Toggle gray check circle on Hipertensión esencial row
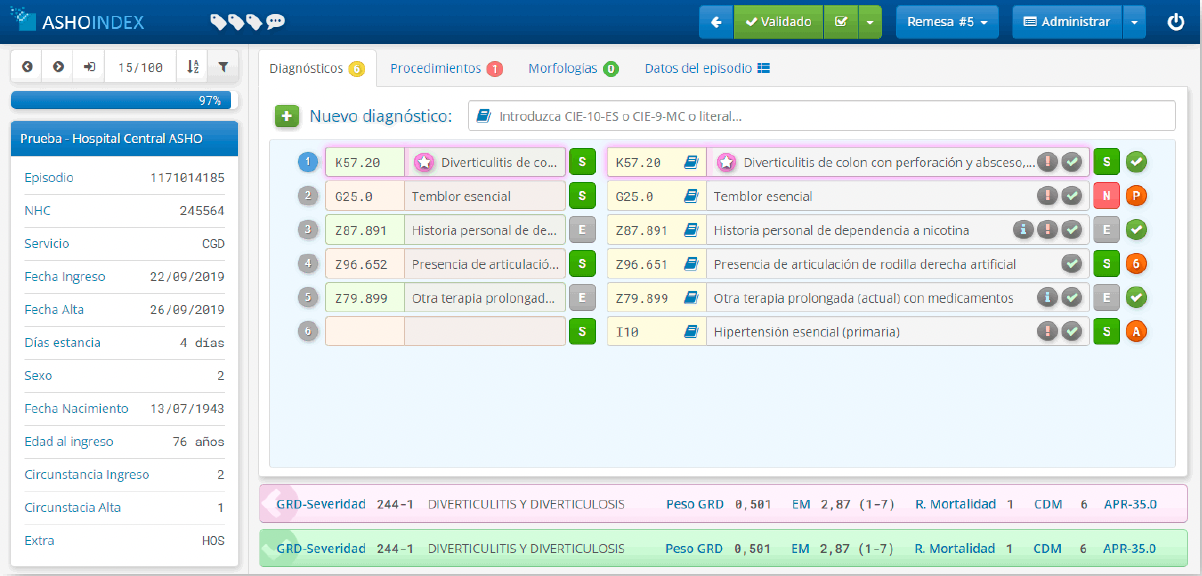1202x576 pixels. [x=1072, y=332]
